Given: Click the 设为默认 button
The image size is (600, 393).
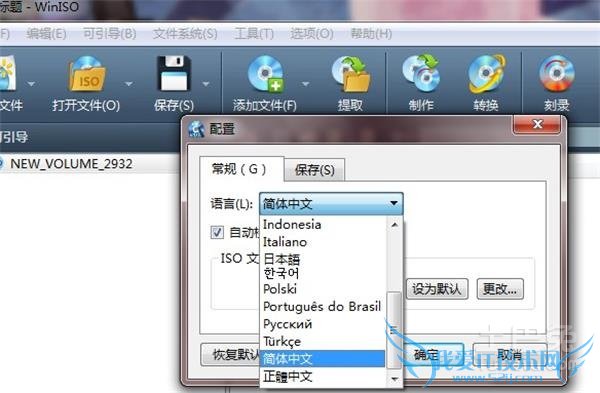Looking at the screenshot, I should pos(437,289).
